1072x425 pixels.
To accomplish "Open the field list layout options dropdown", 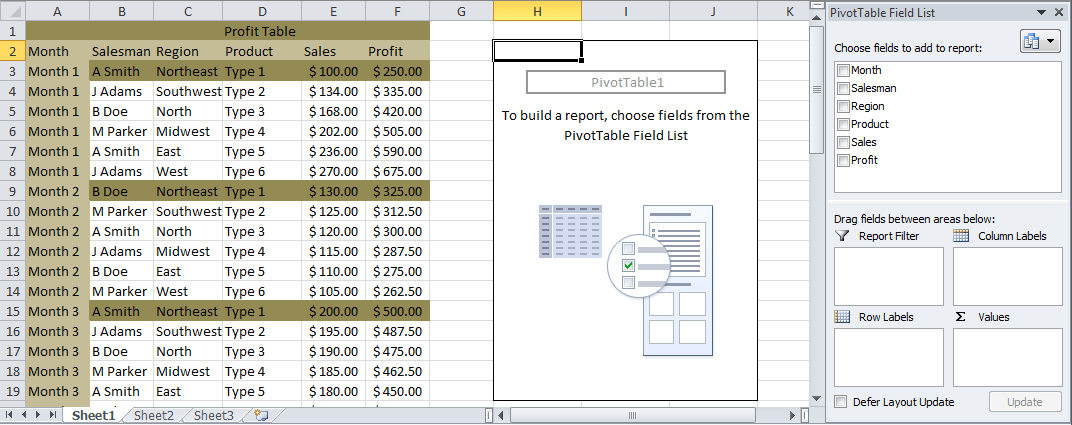I will tap(1040, 42).
